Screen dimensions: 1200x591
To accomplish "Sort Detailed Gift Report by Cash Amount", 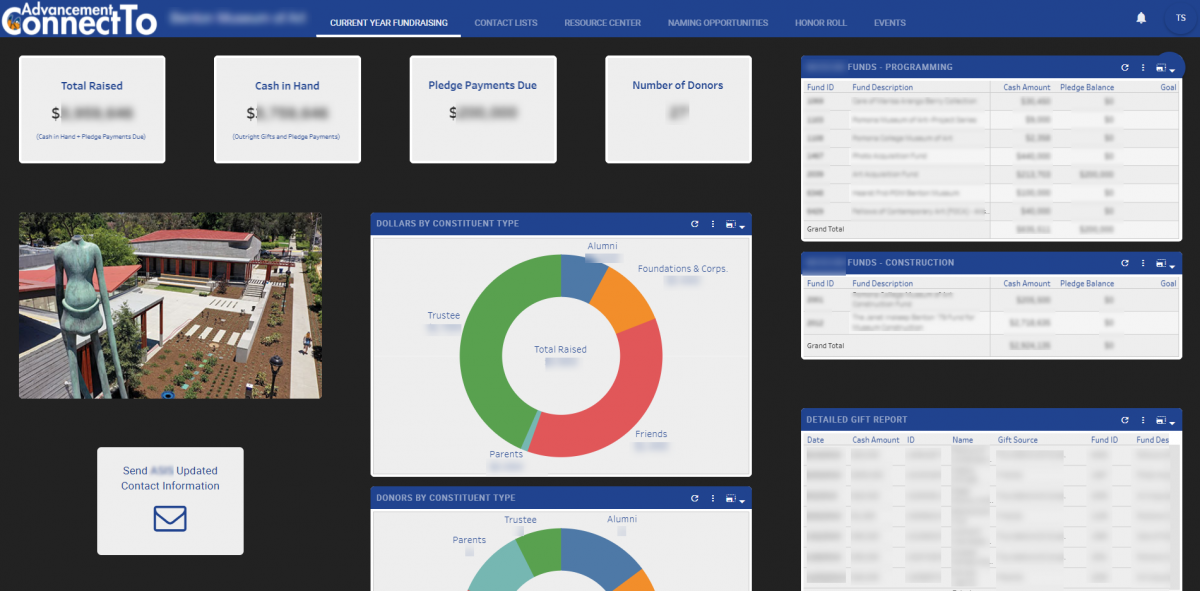I will pos(876,440).
